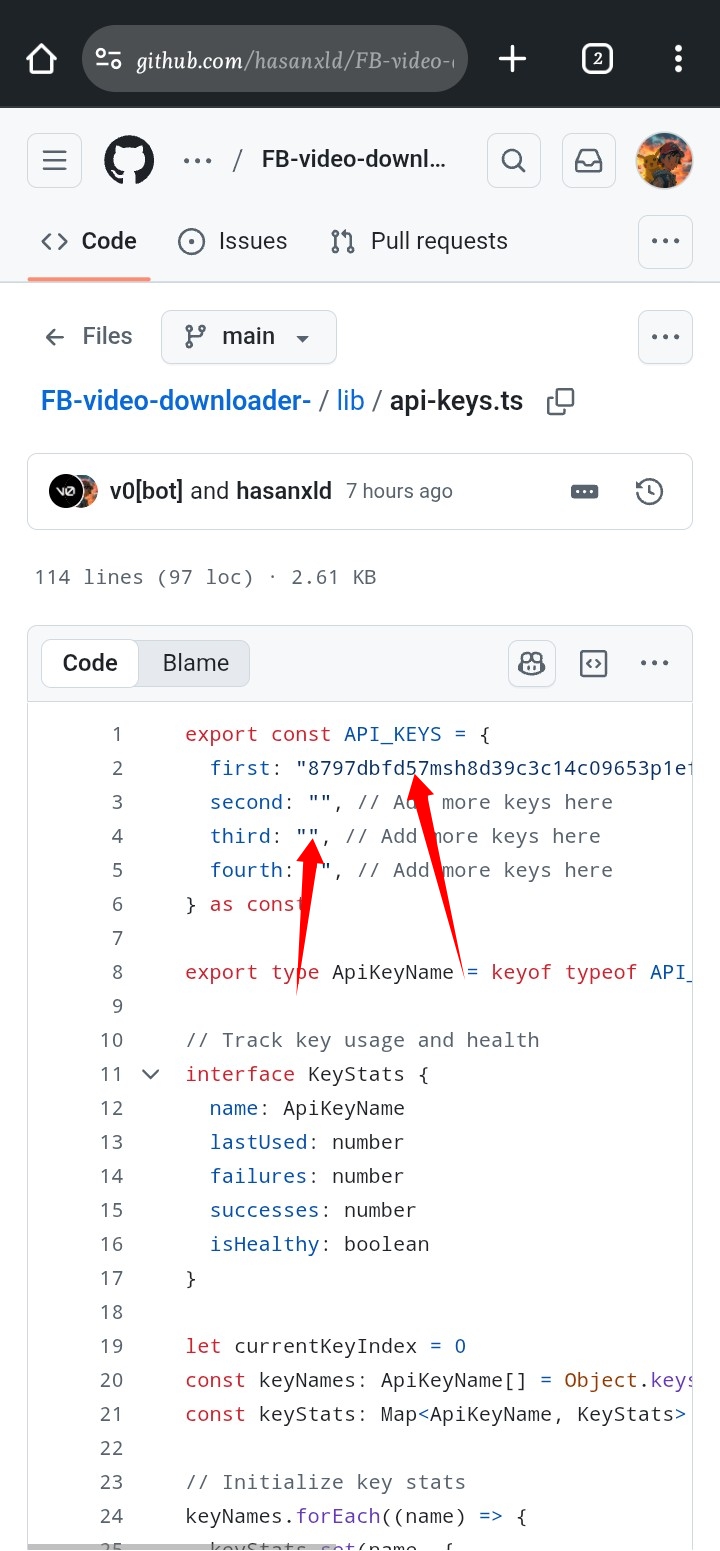
Task: Collapse the KeyStats interface code block
Action: point(151,1074)
